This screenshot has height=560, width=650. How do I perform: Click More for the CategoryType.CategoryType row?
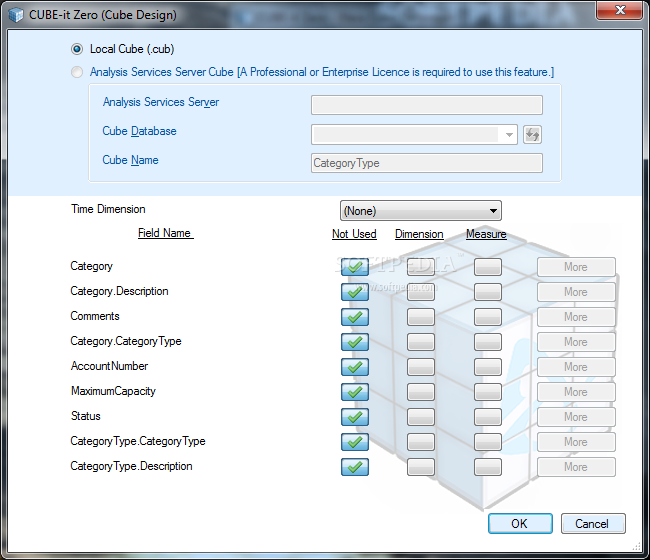576,442
